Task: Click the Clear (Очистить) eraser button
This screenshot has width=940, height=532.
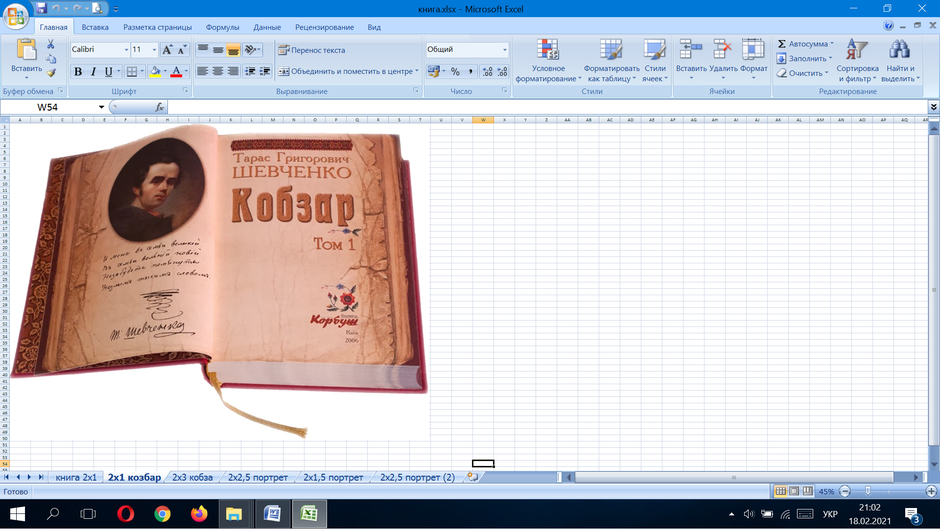Action: coord(802,73)
